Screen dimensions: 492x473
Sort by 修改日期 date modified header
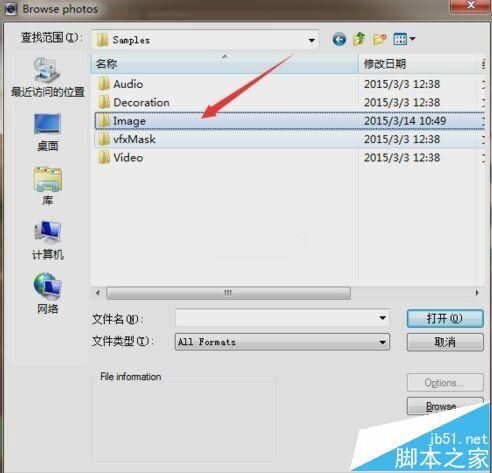418,64
